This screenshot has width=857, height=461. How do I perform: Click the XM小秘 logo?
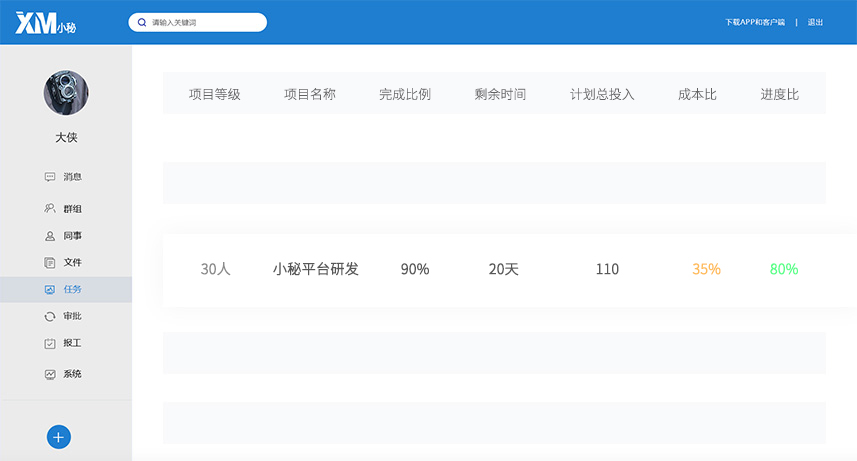coord(45,22)
